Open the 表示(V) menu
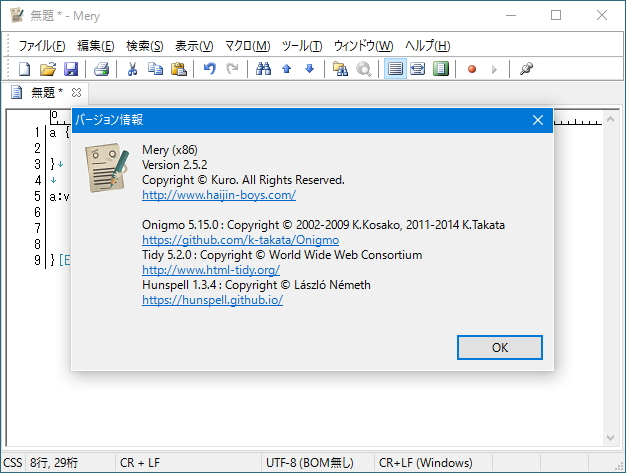 coord(194,46)
